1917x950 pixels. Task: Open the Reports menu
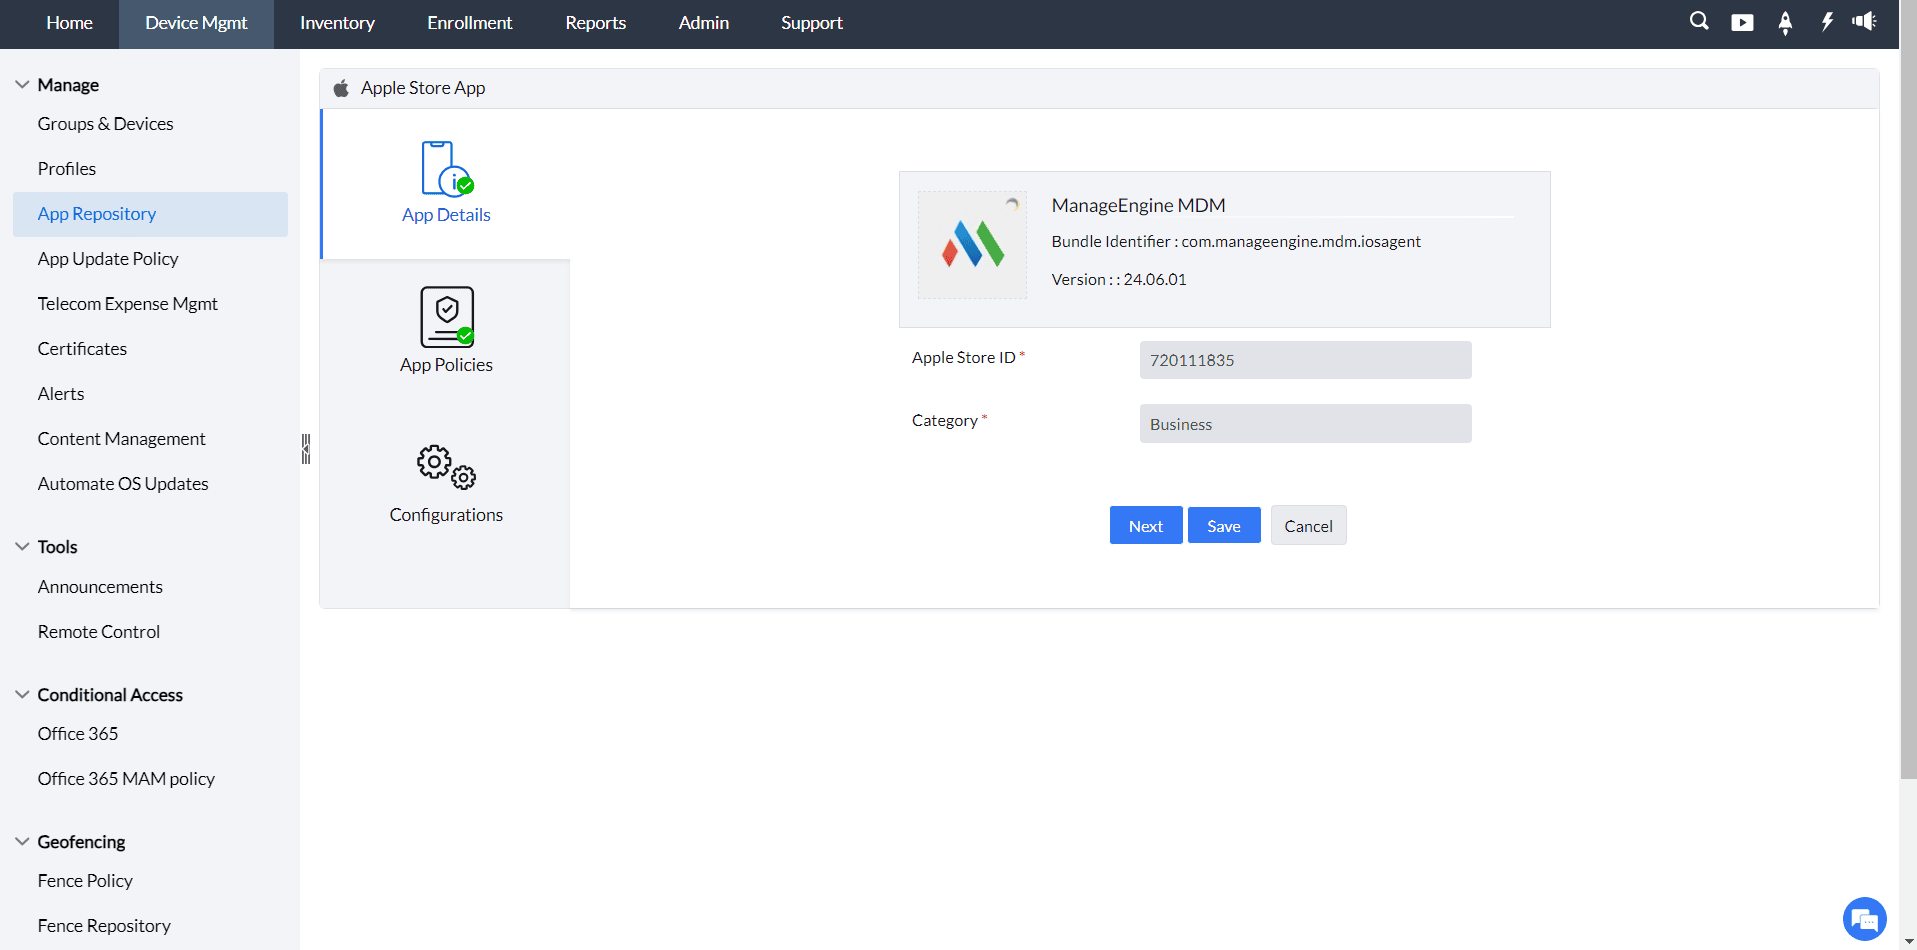click(x=595, y=22)
